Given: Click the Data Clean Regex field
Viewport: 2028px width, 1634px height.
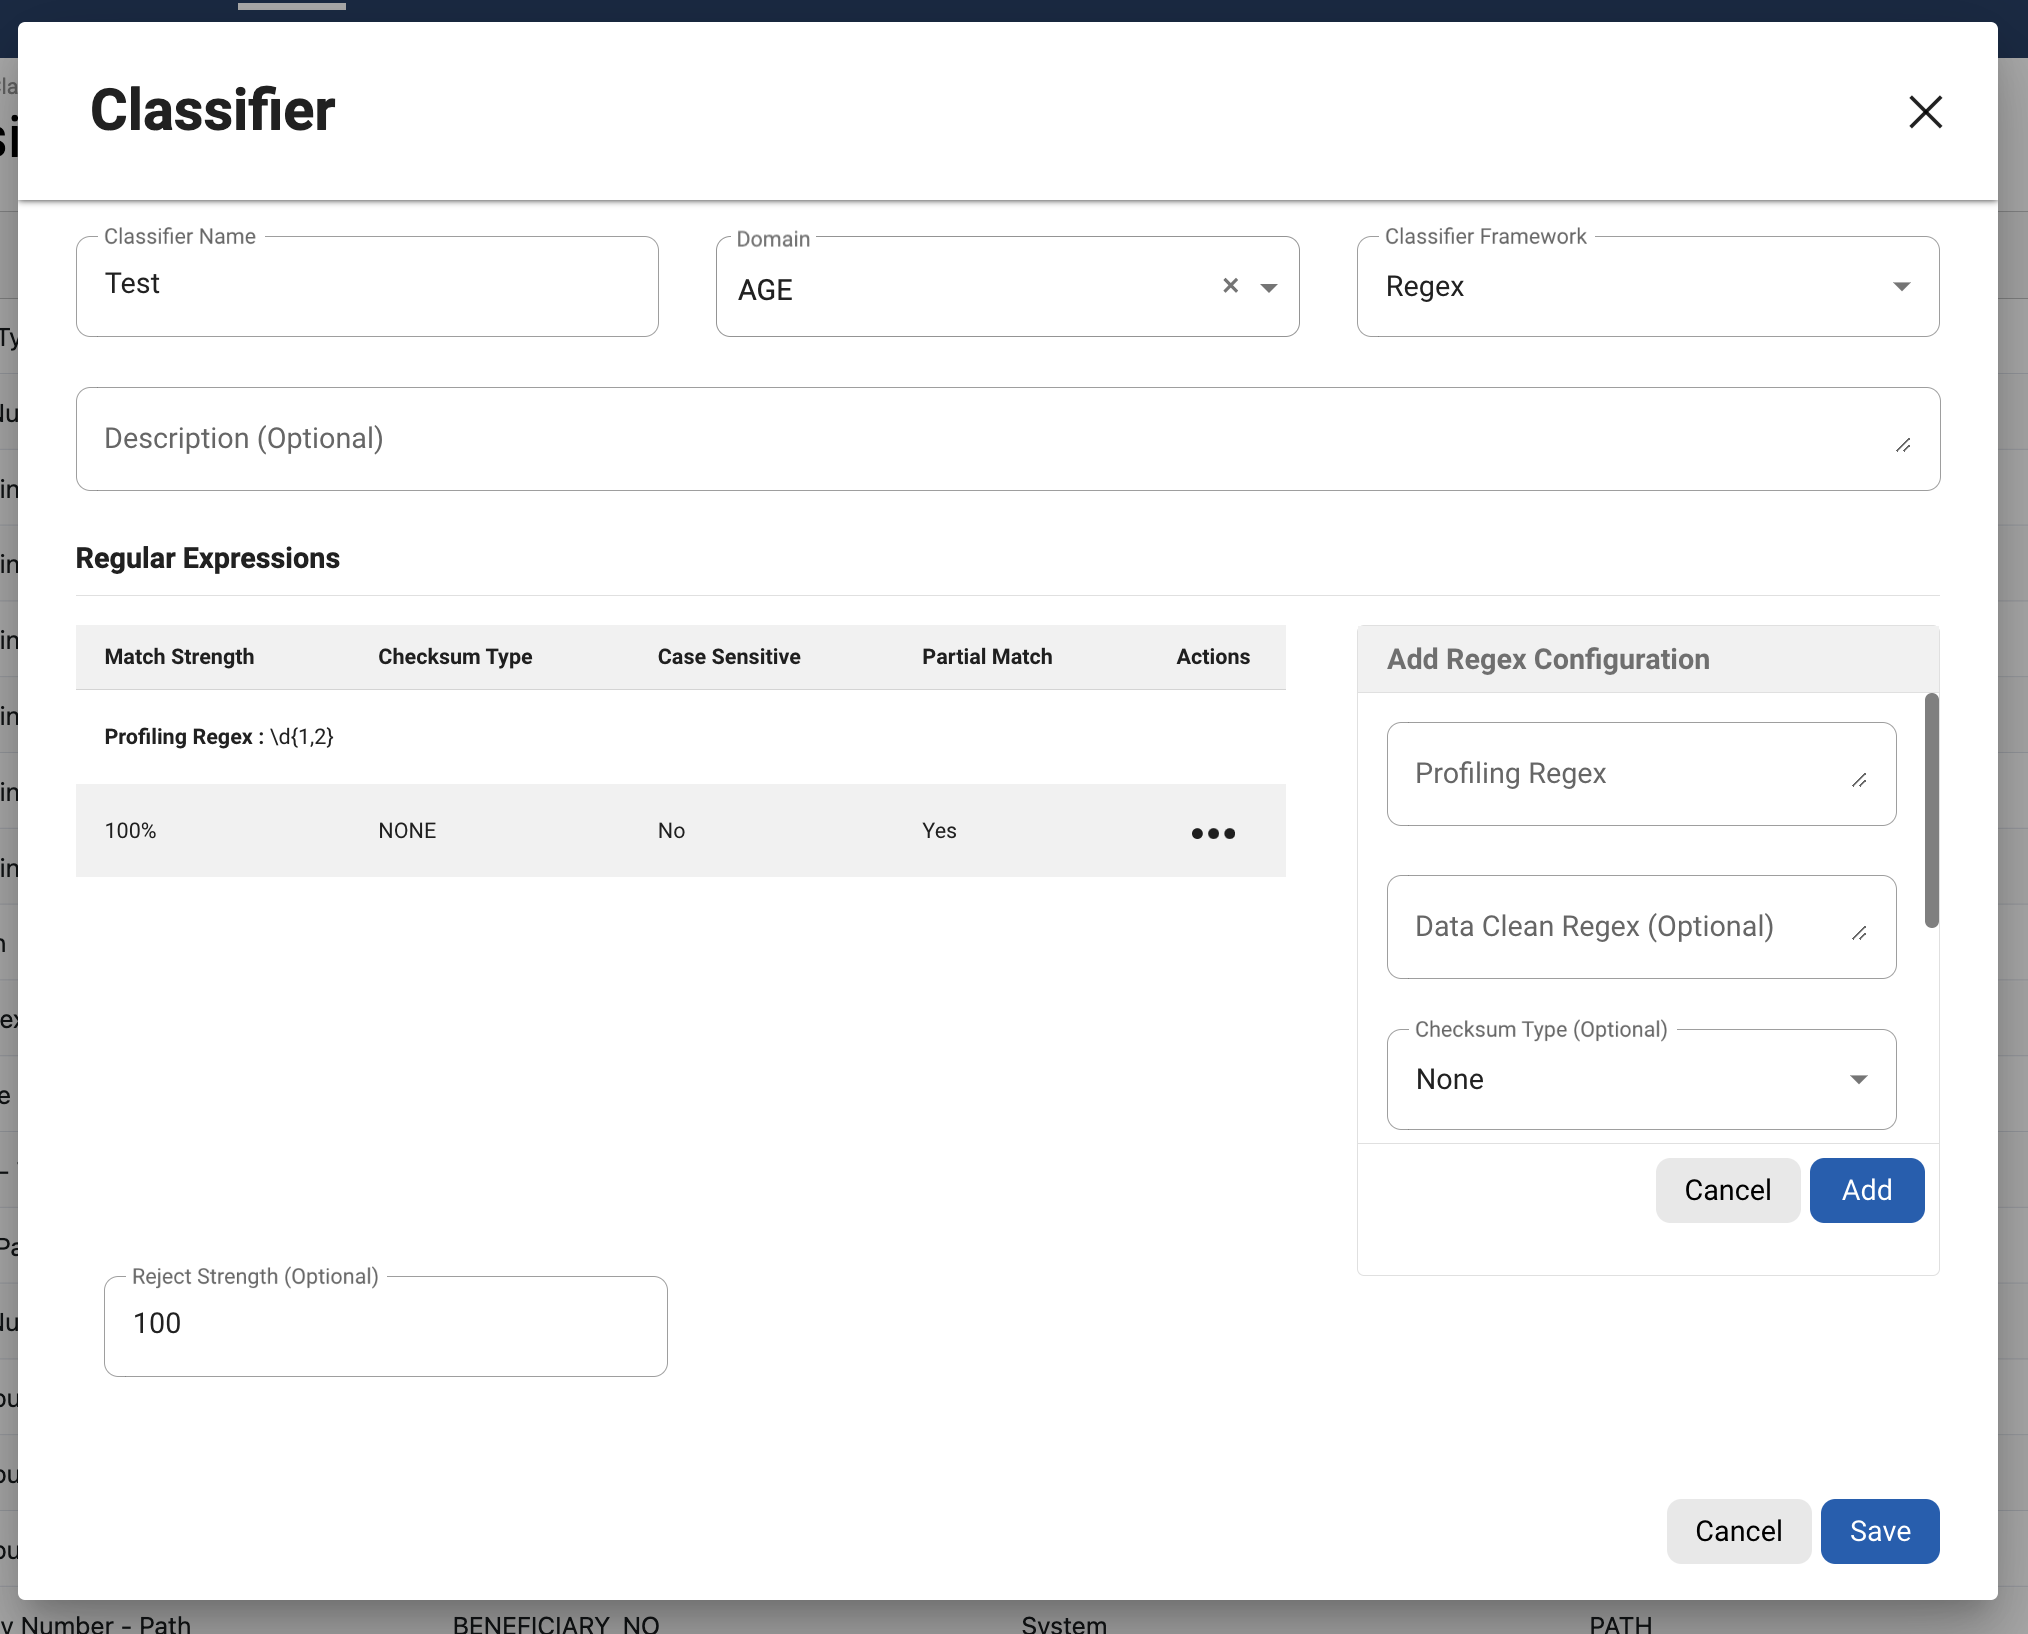Looking at the screenshot, I should tap(1620, 927).
